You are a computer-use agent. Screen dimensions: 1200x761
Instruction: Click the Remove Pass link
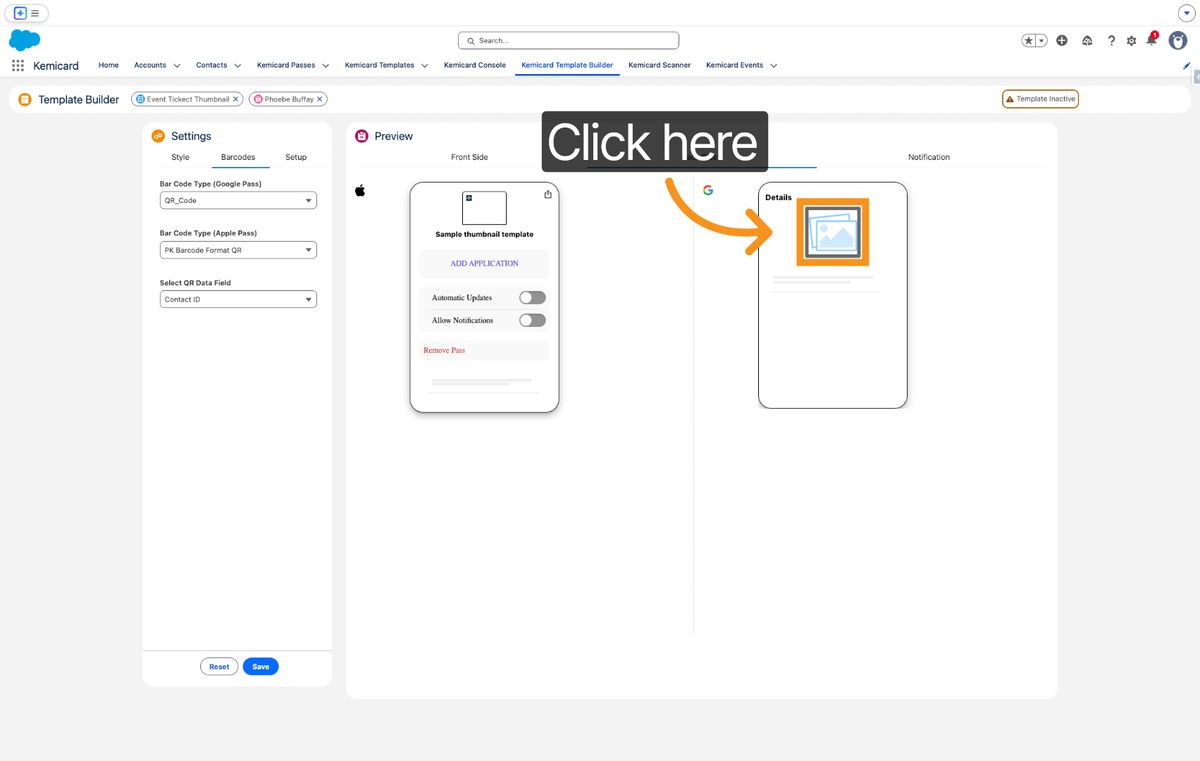[444, 350]
